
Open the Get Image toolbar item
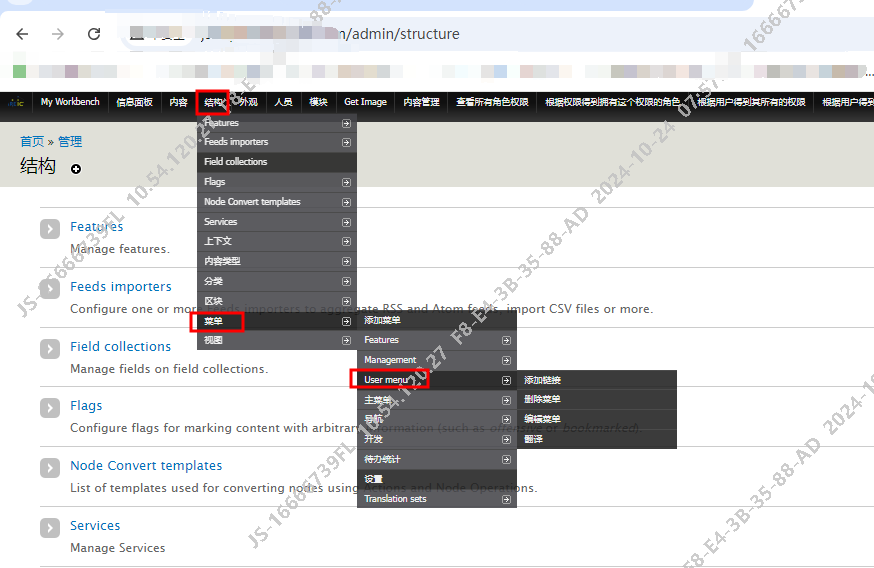(x=365, y=102)
